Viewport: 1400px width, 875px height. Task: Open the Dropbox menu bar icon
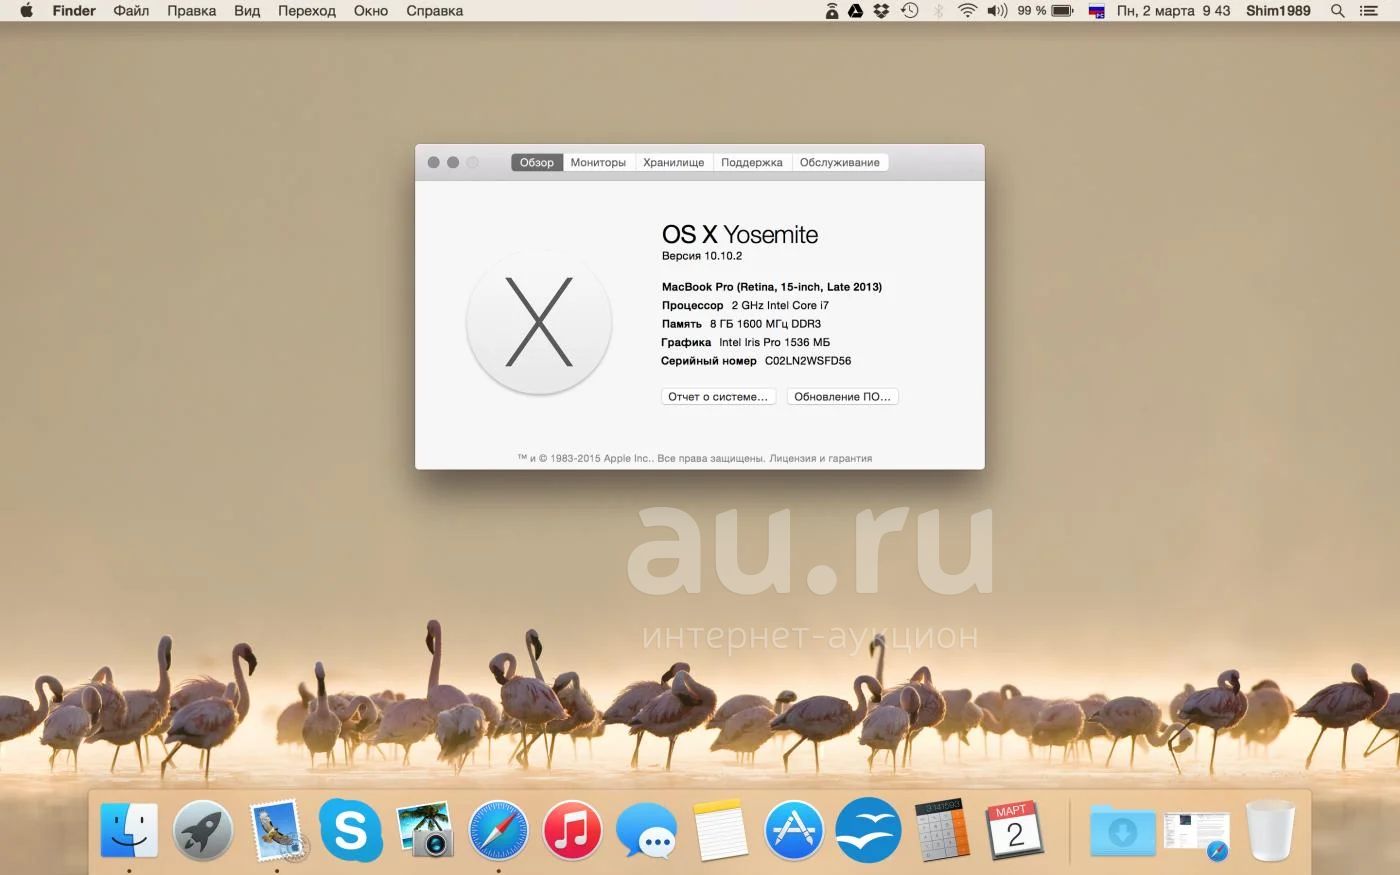(x=881, y=11)
